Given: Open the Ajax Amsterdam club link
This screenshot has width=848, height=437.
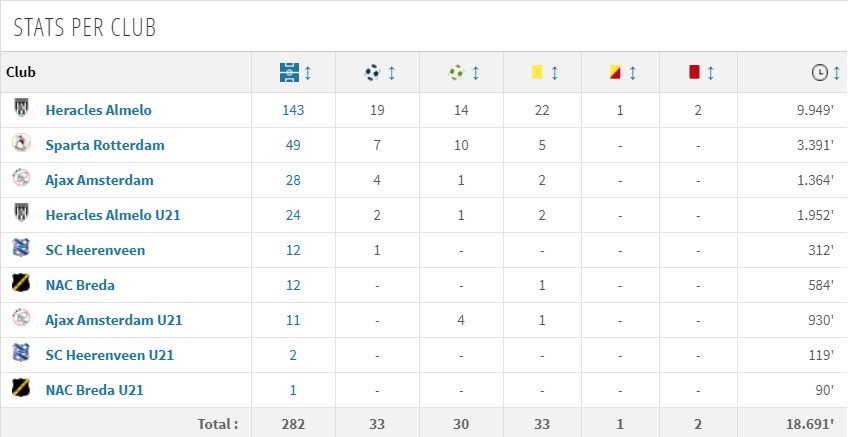Looking at the screenshot, I should pyautogui.click(x=100, y=180).
